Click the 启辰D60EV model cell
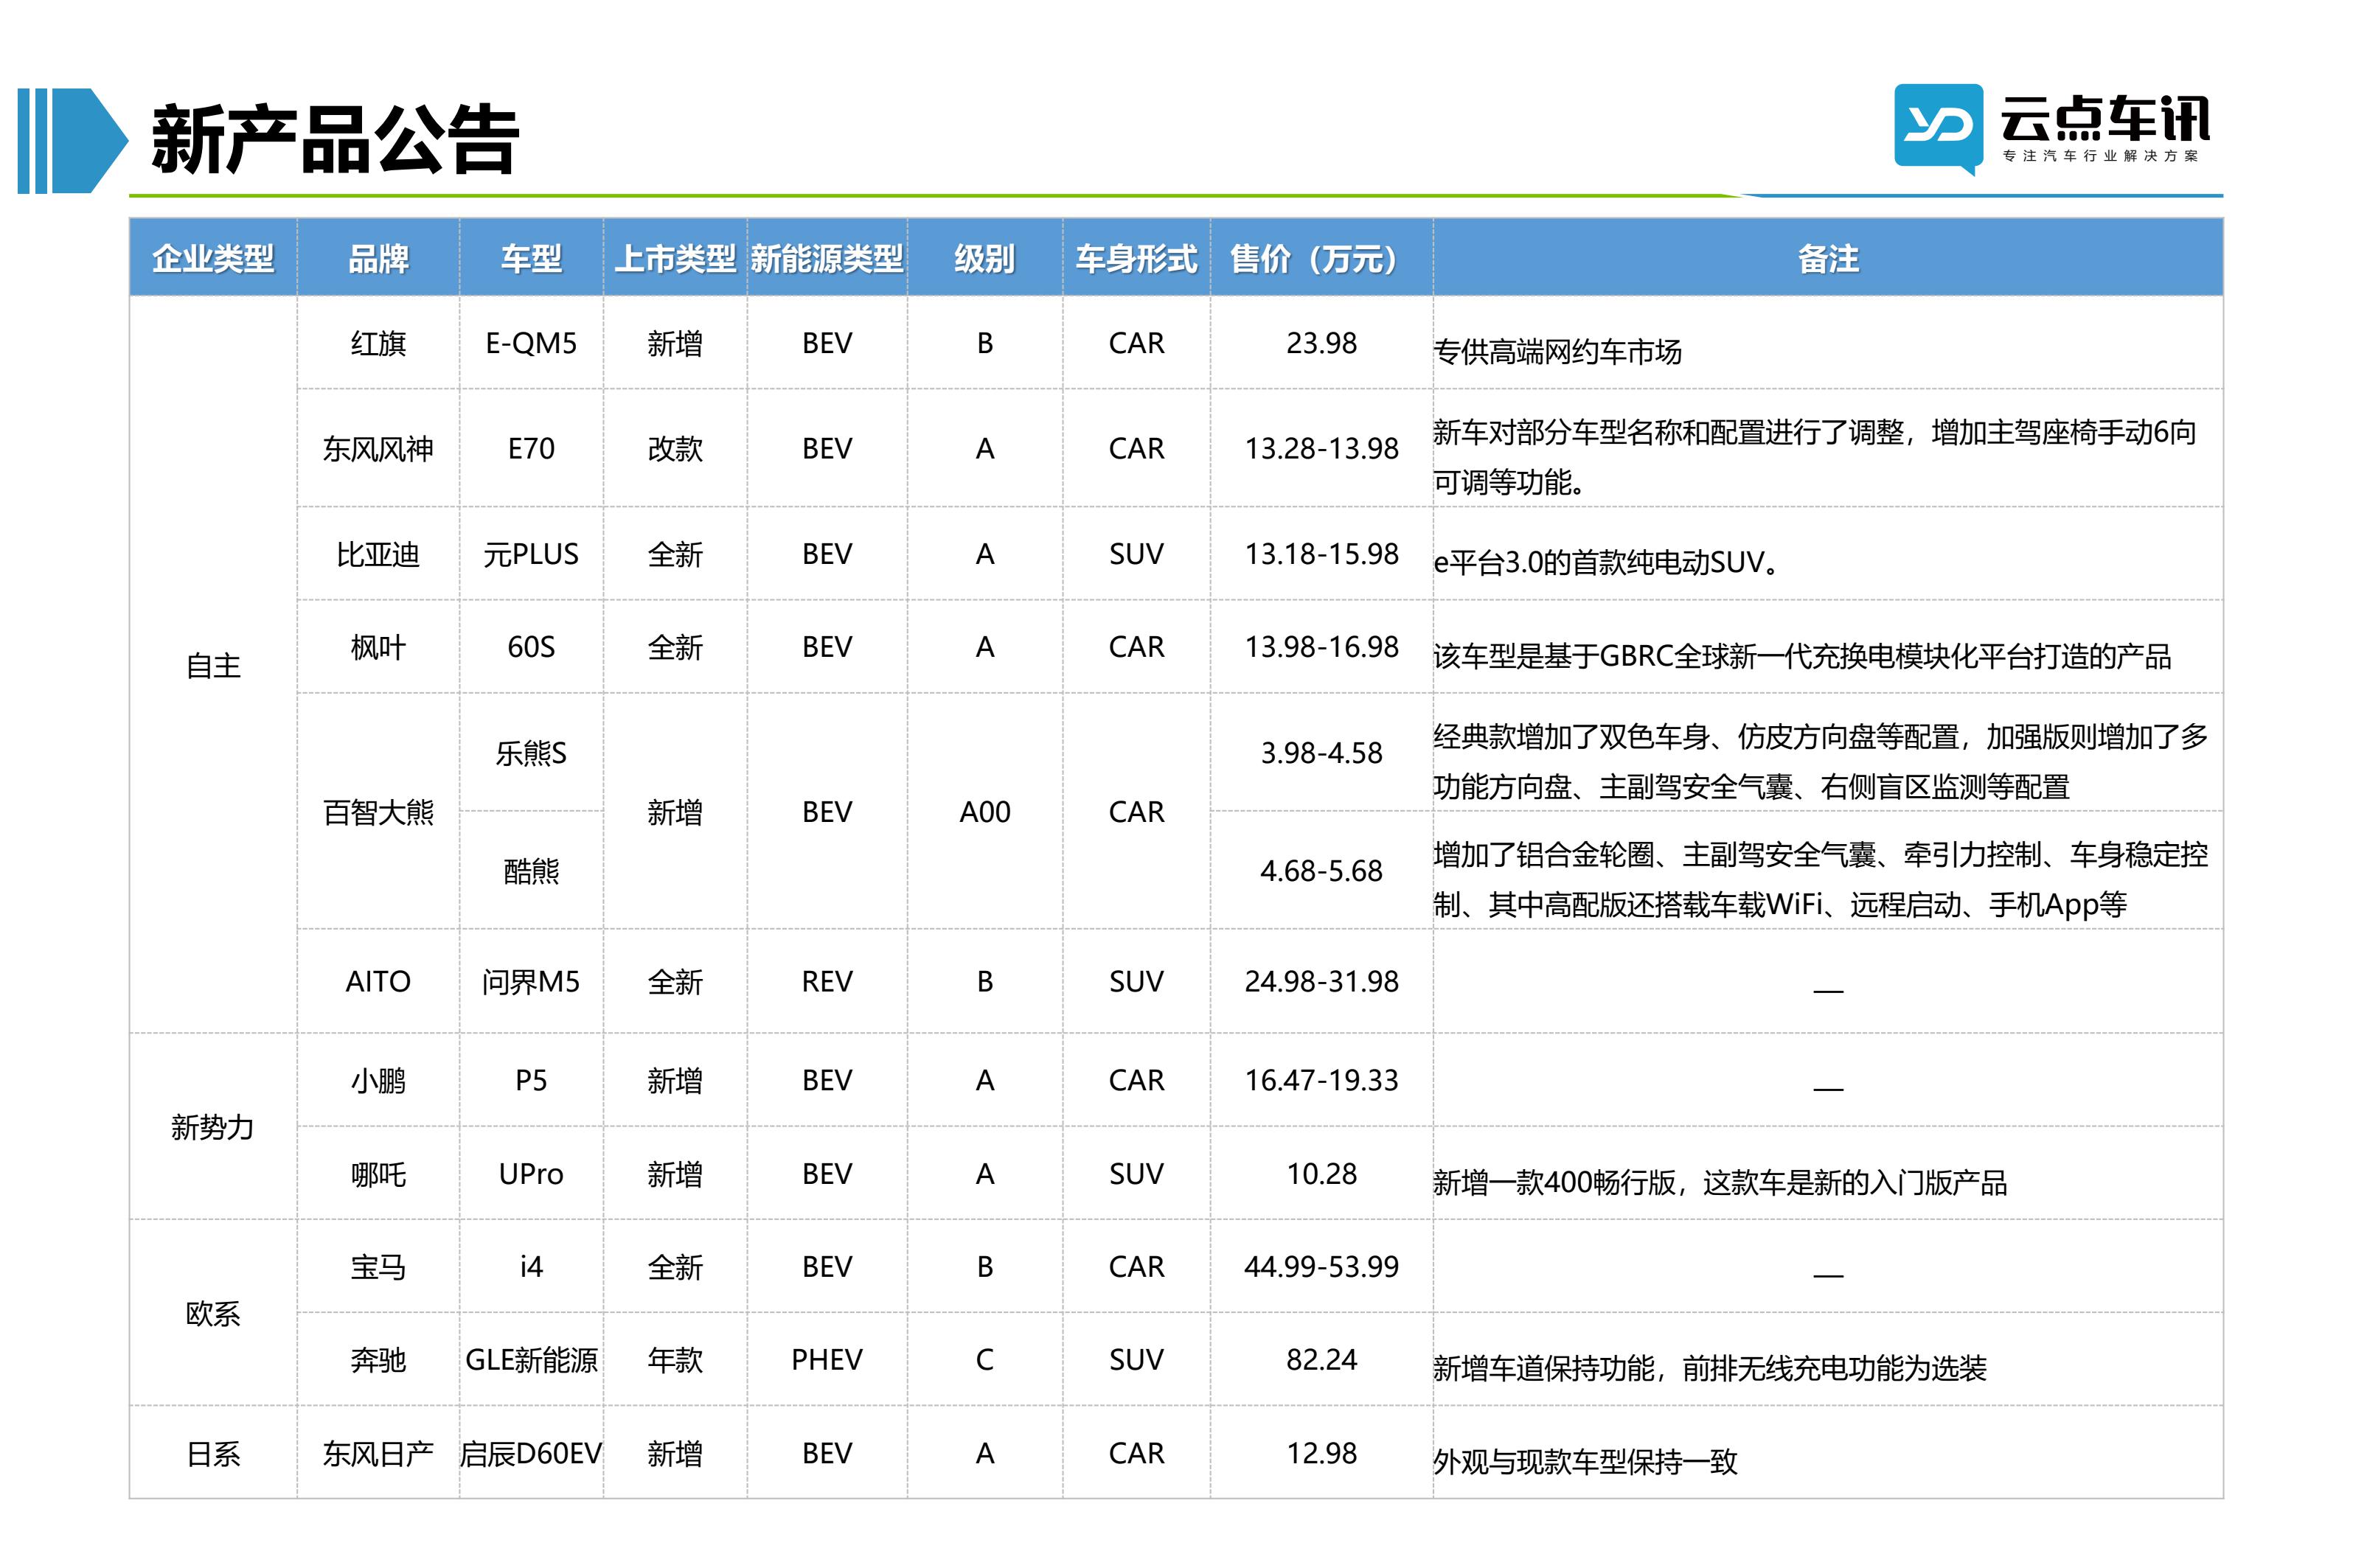Image resolution: width=2353 pixels, height=1568 pixels. click(531, 1453)
